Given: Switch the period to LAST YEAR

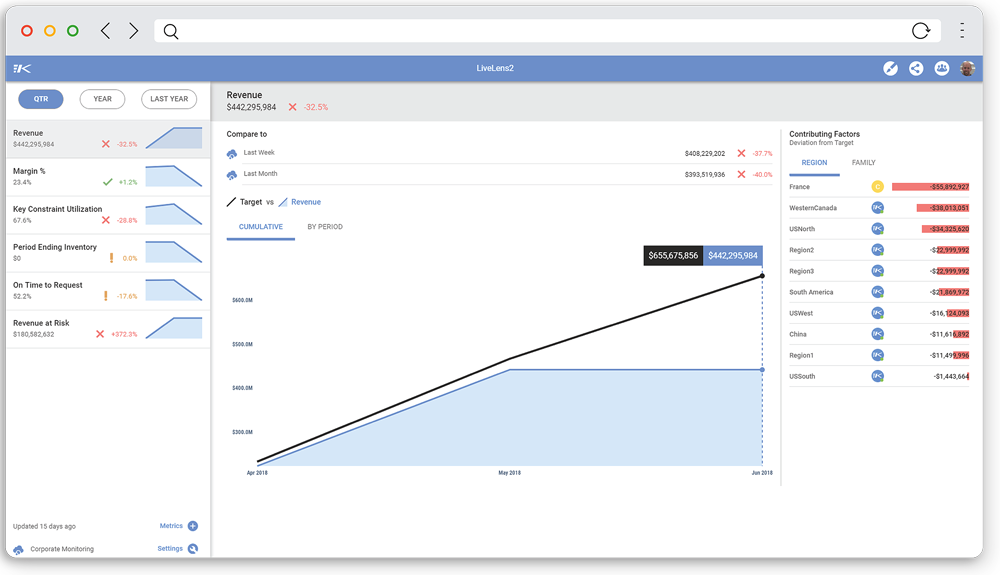Looking at the screenshot, I should pyautogui.click(x=169, y=99).
